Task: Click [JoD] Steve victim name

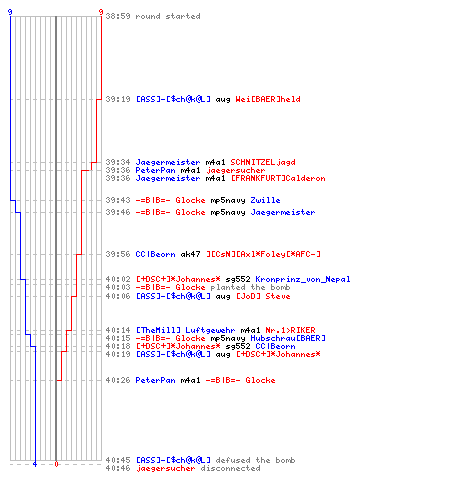Action: click(263, 296)
